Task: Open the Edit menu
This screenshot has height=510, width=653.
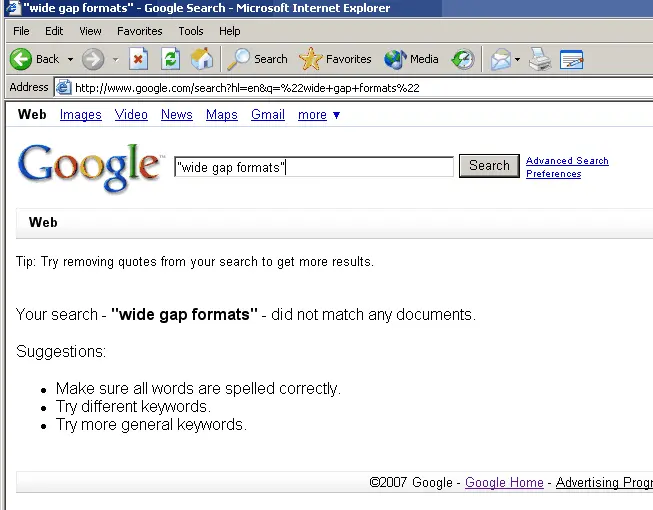Action: click(54, 31)
